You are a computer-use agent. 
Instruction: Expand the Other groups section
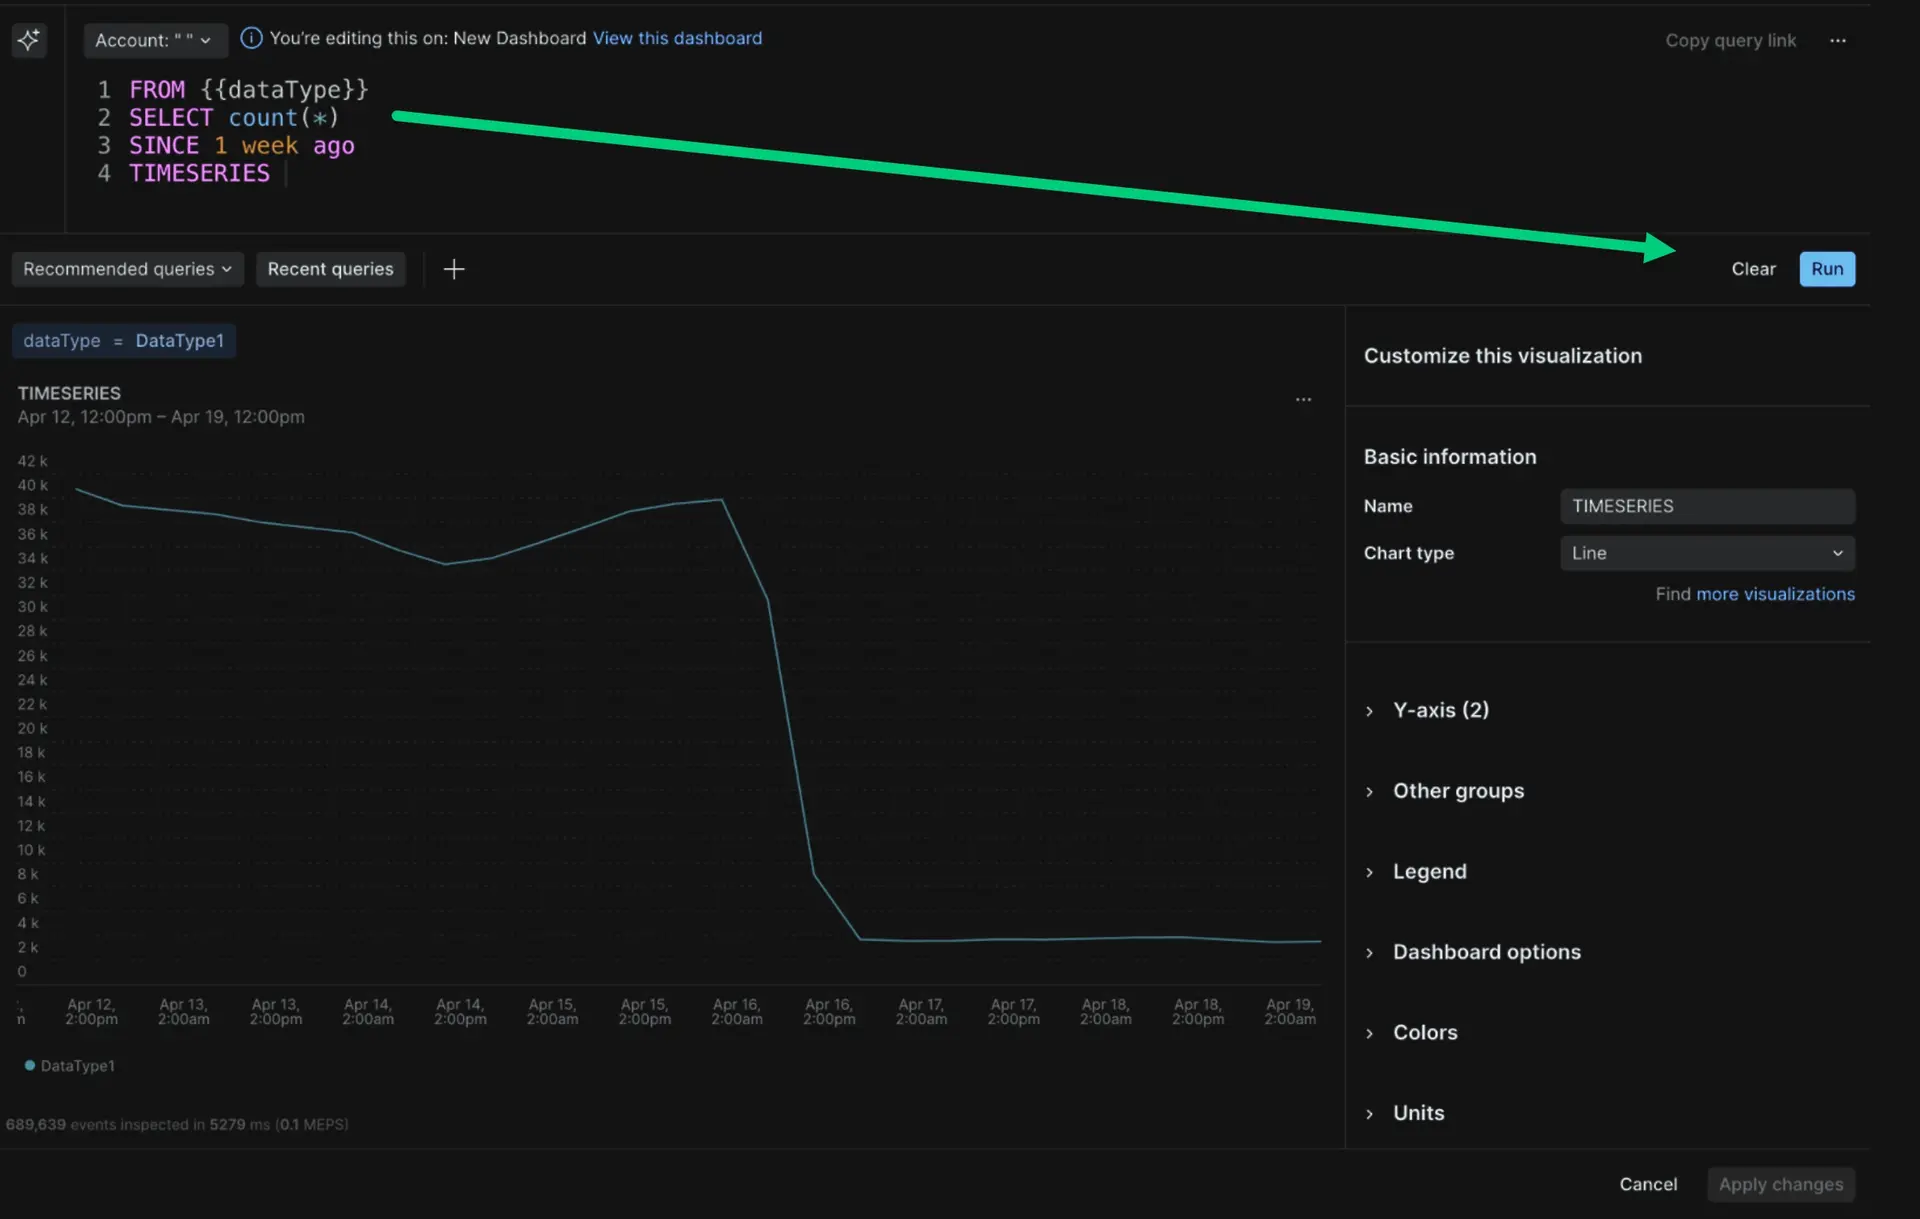click(x=1457, y=791)
